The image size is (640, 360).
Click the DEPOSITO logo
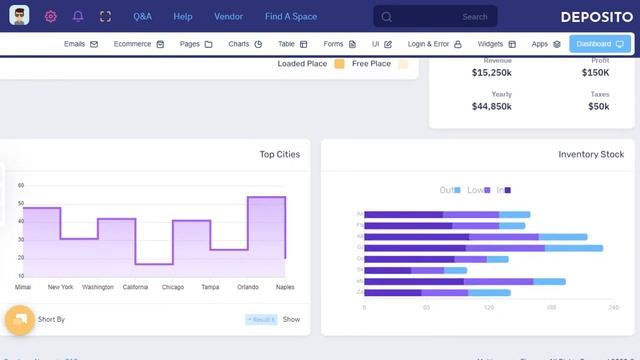point(597,17)
